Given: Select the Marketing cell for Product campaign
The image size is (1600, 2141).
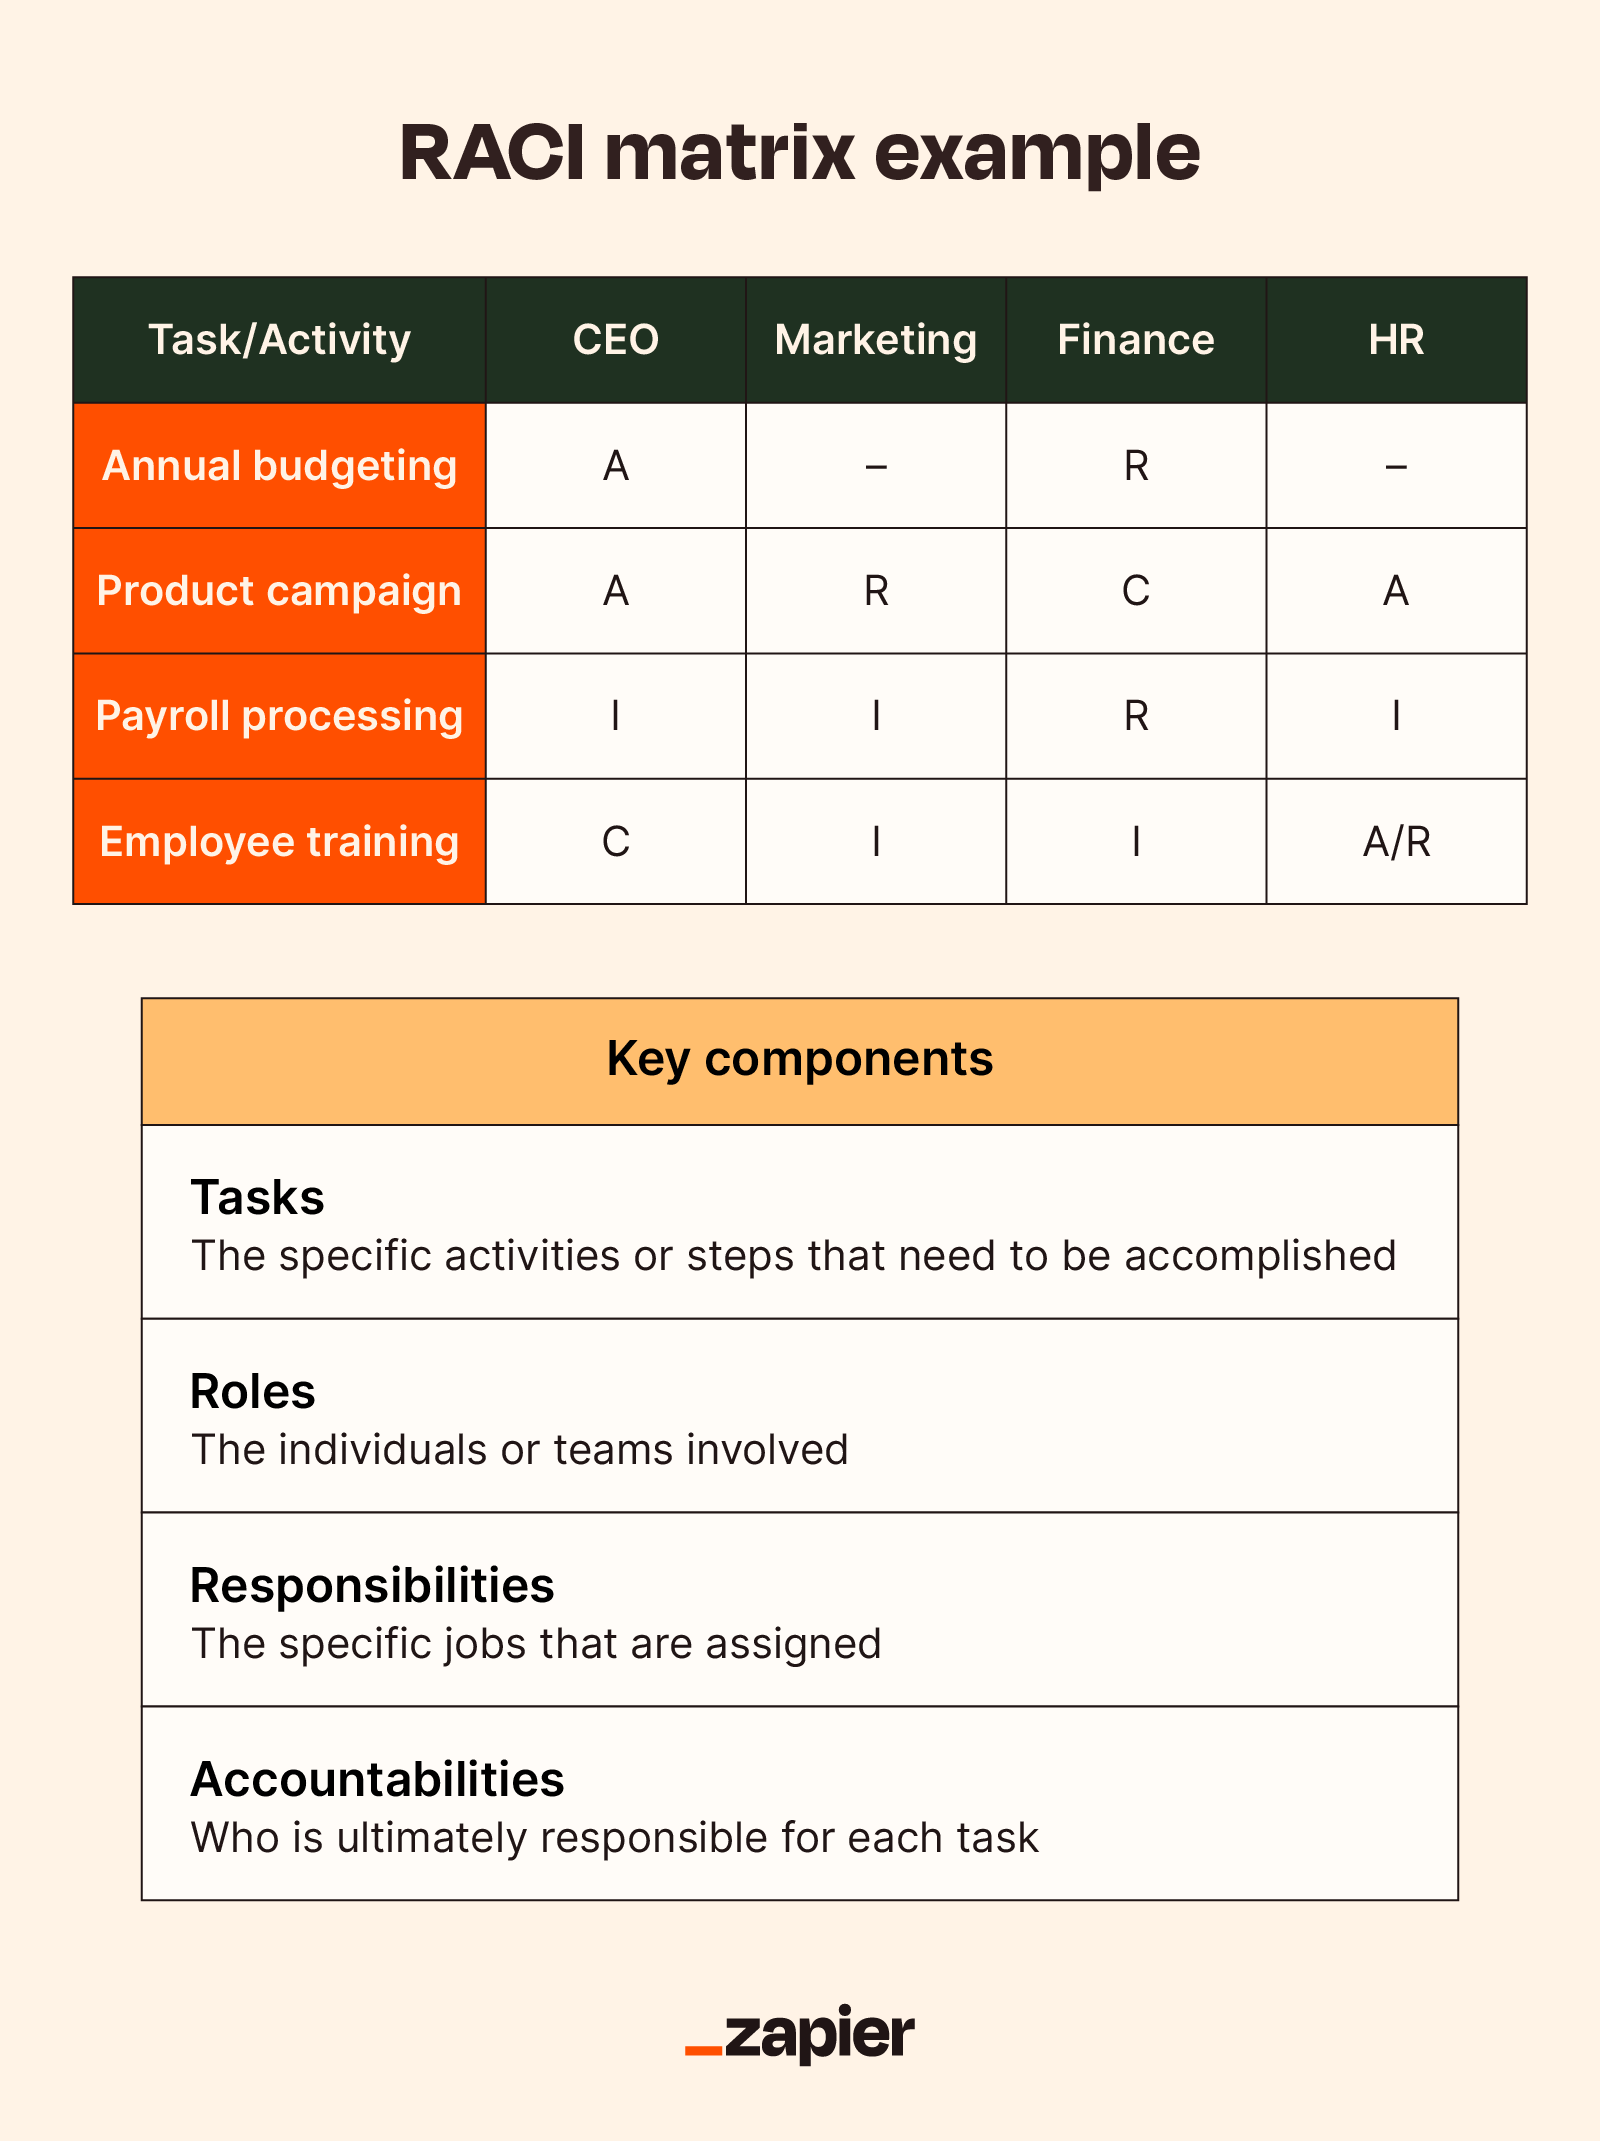Looking at the screenshot, I should (875, 591).
